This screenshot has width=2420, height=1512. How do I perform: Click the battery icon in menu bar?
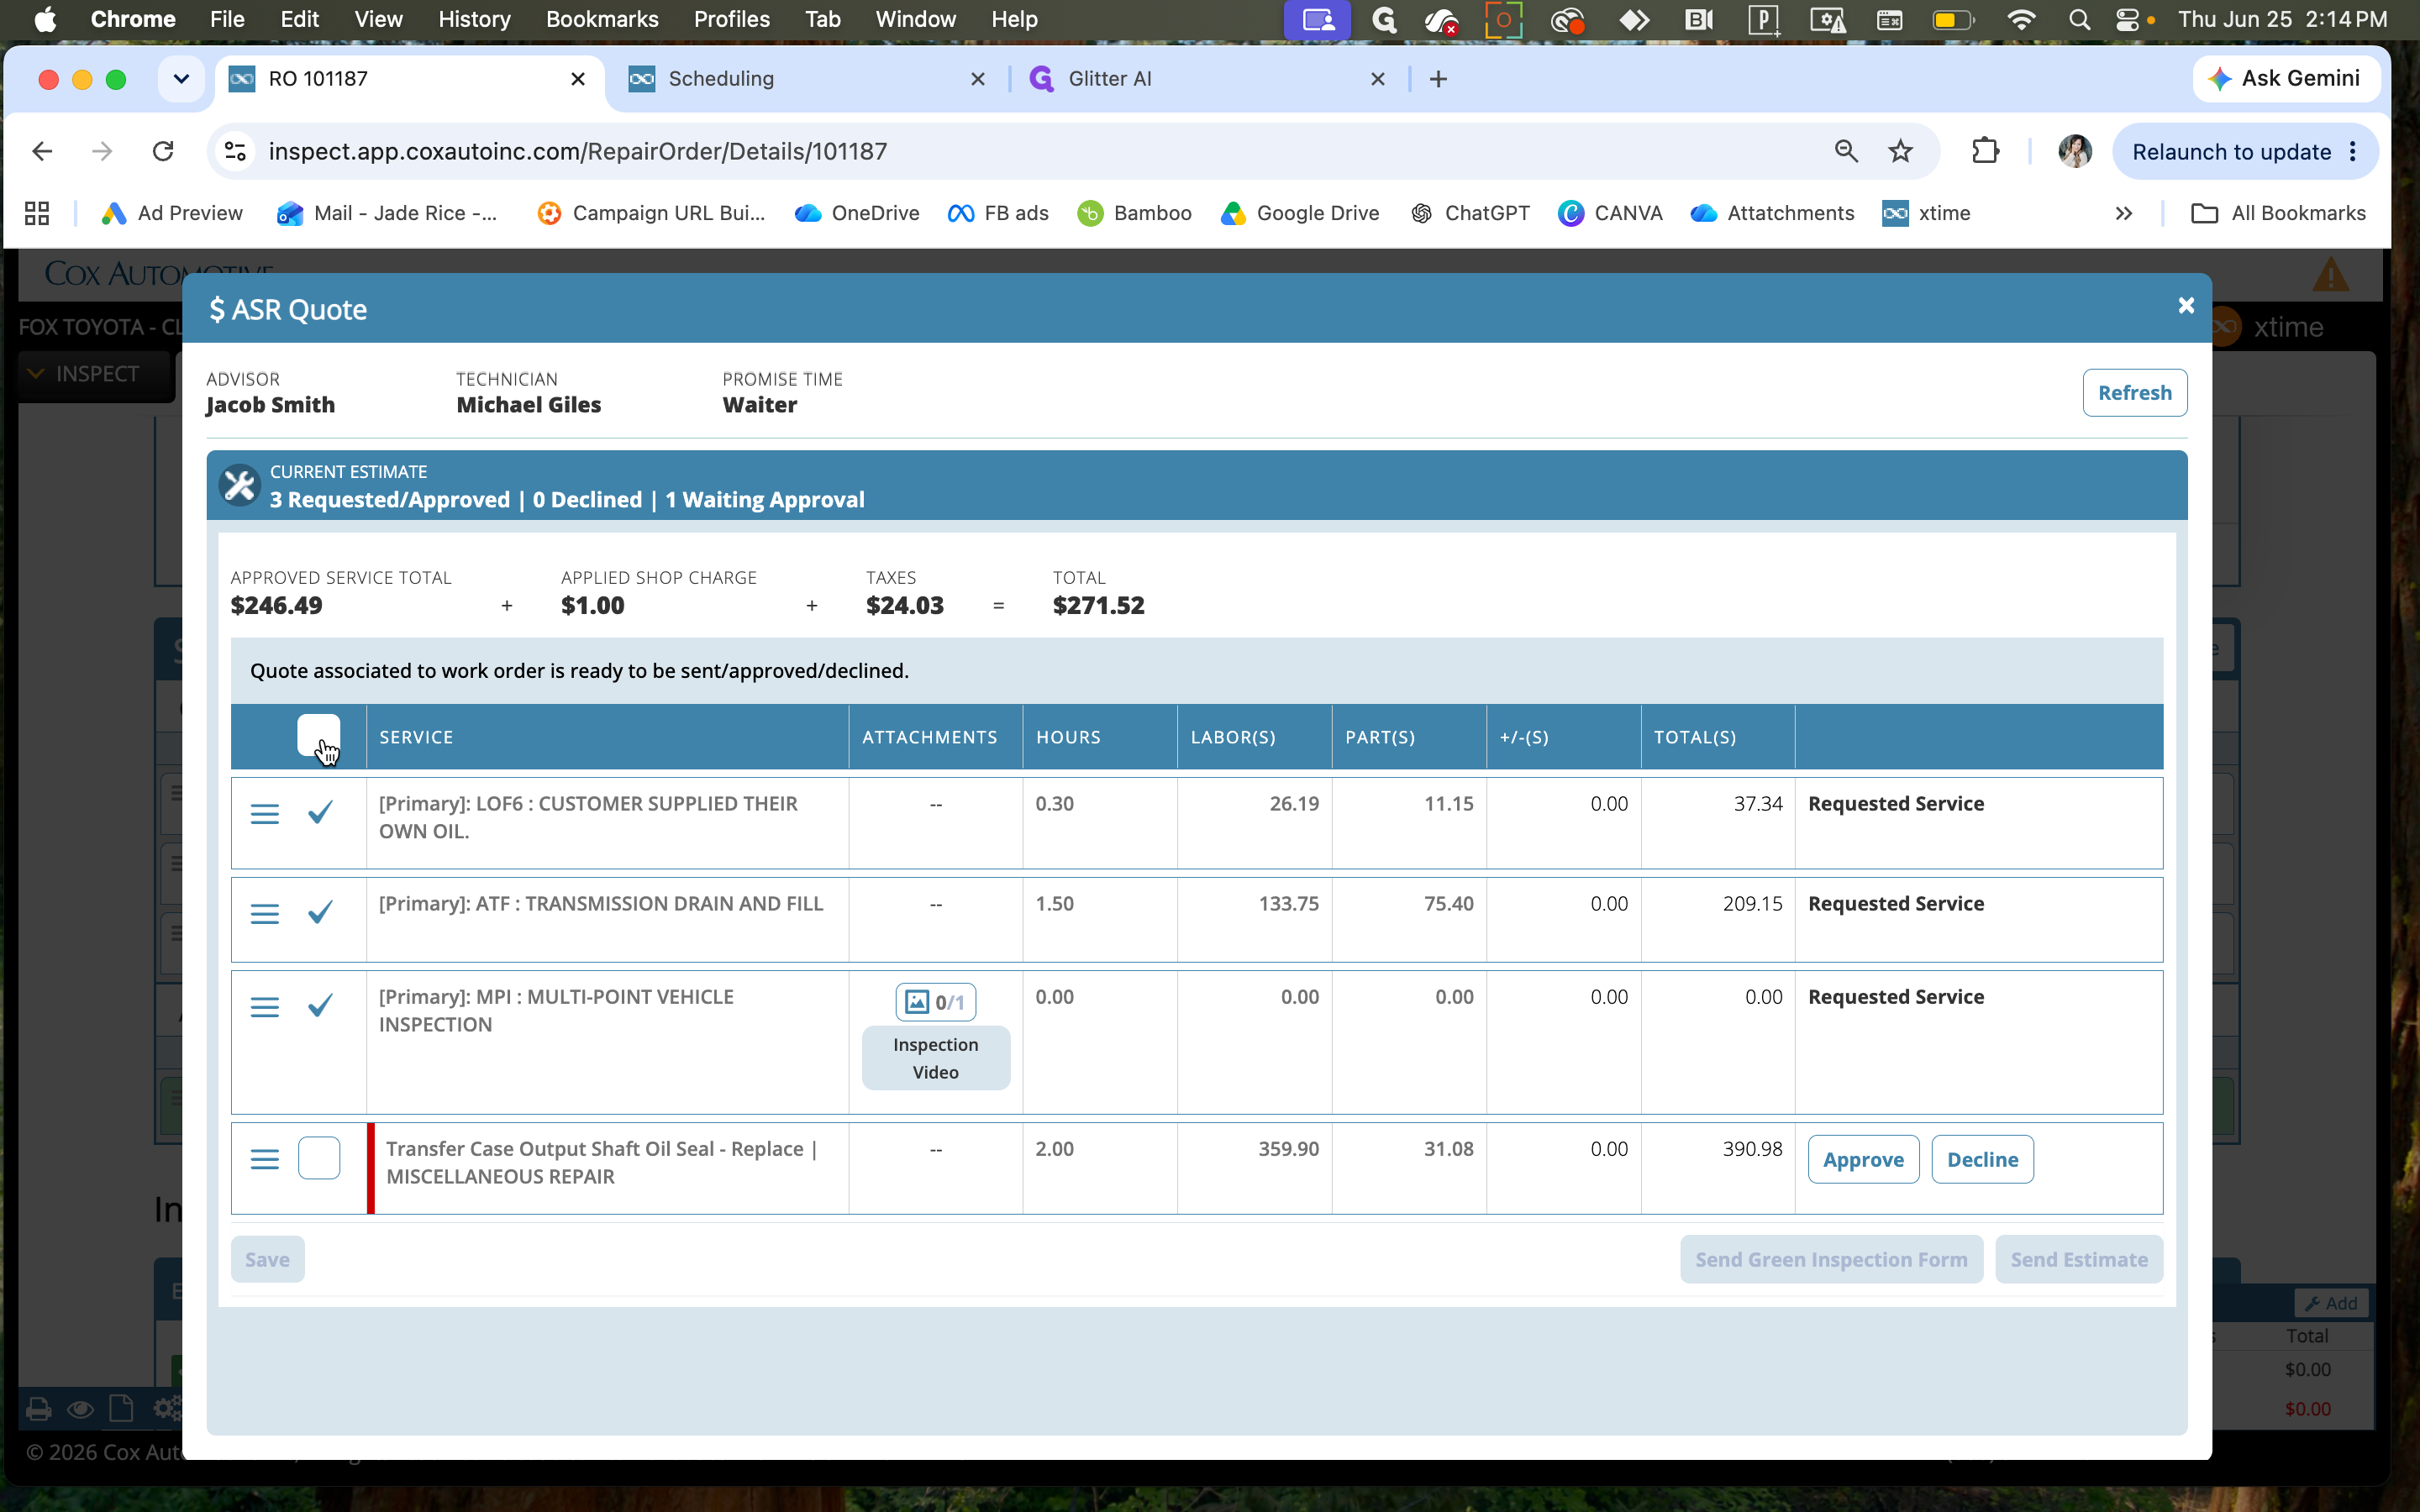(x=1952, y=20)
